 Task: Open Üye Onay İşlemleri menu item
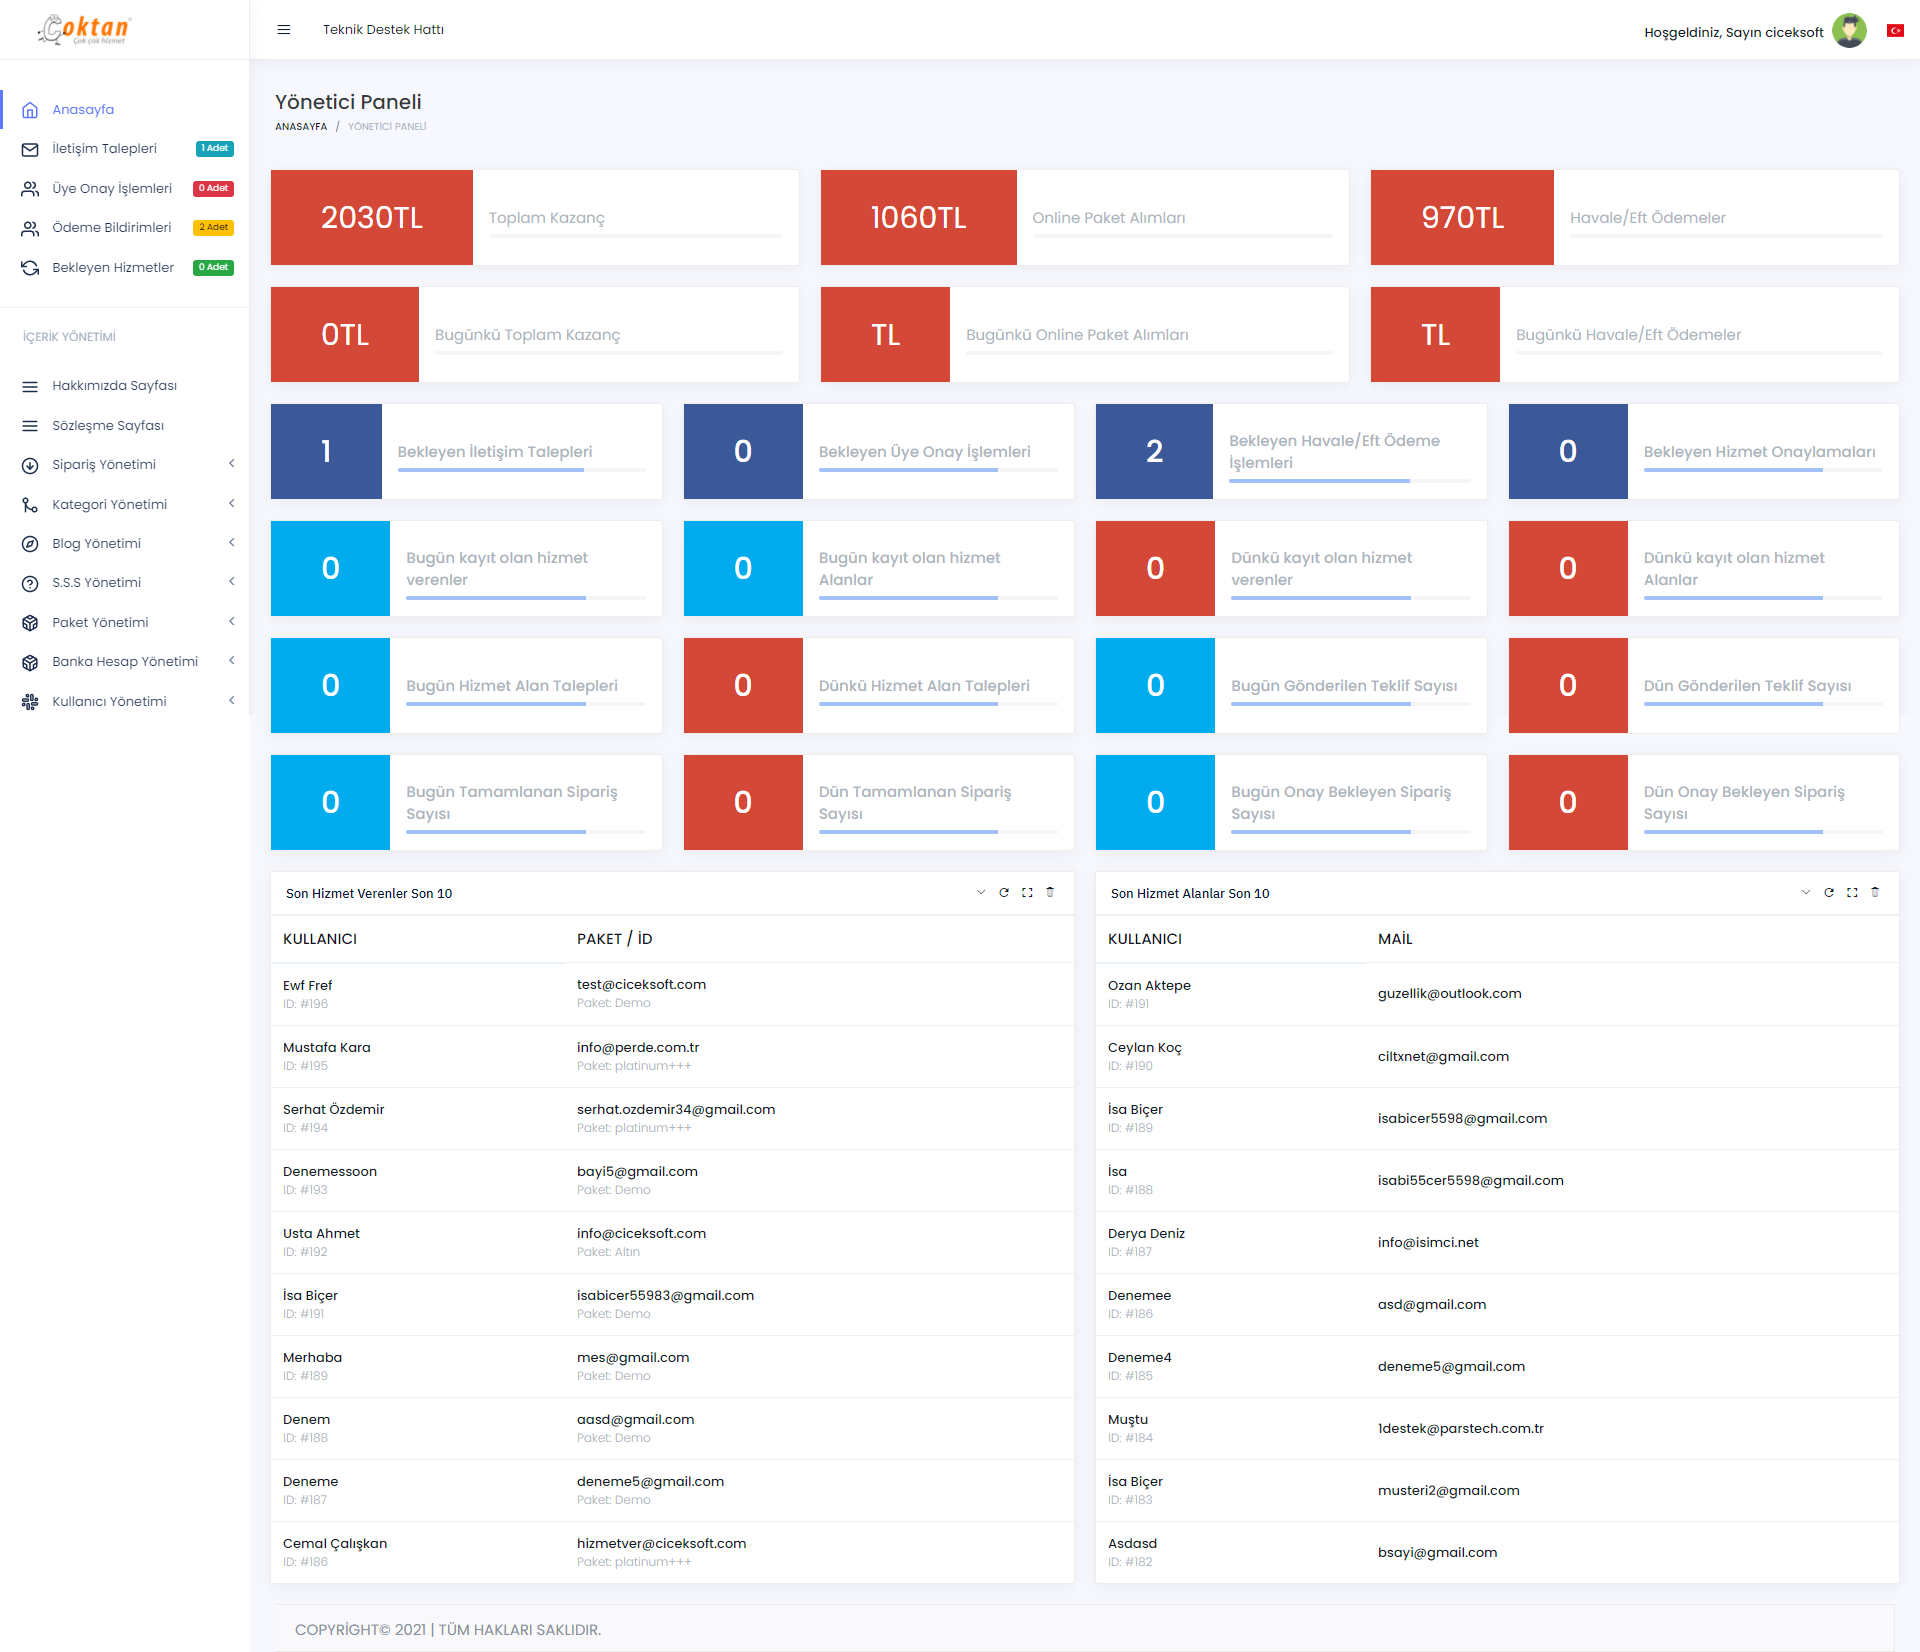click(124, 189)
